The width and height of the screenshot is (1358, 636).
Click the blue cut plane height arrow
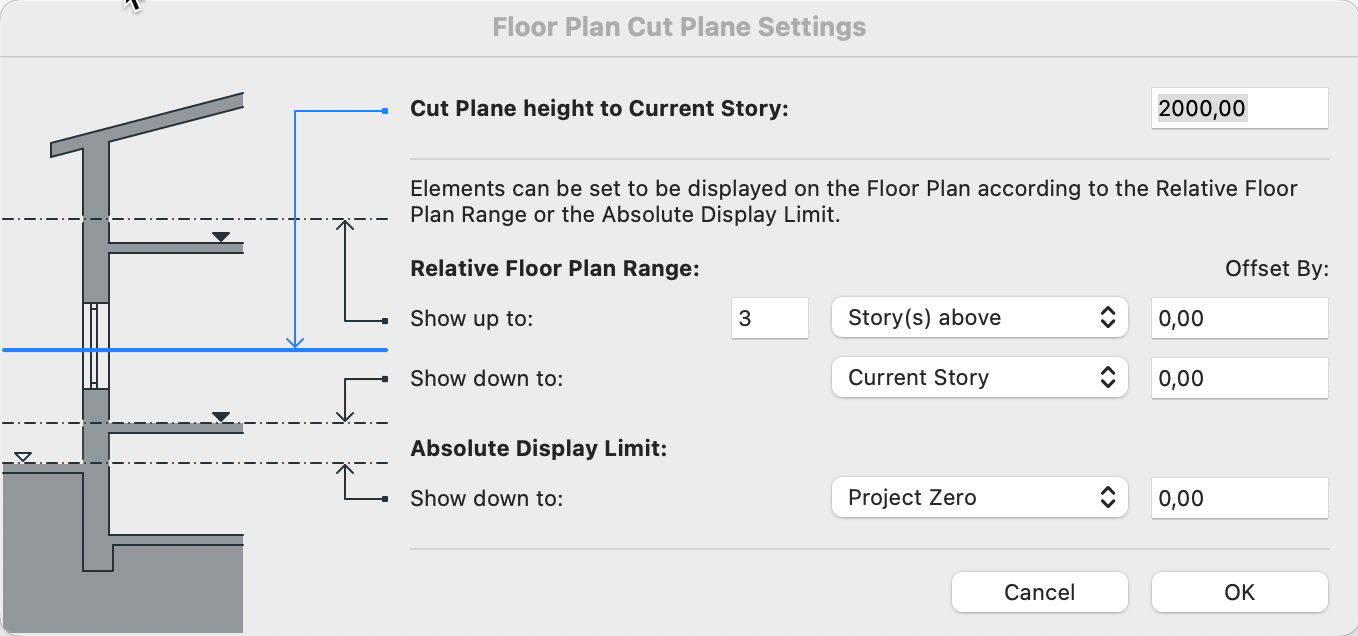click(x=295, y=230)
